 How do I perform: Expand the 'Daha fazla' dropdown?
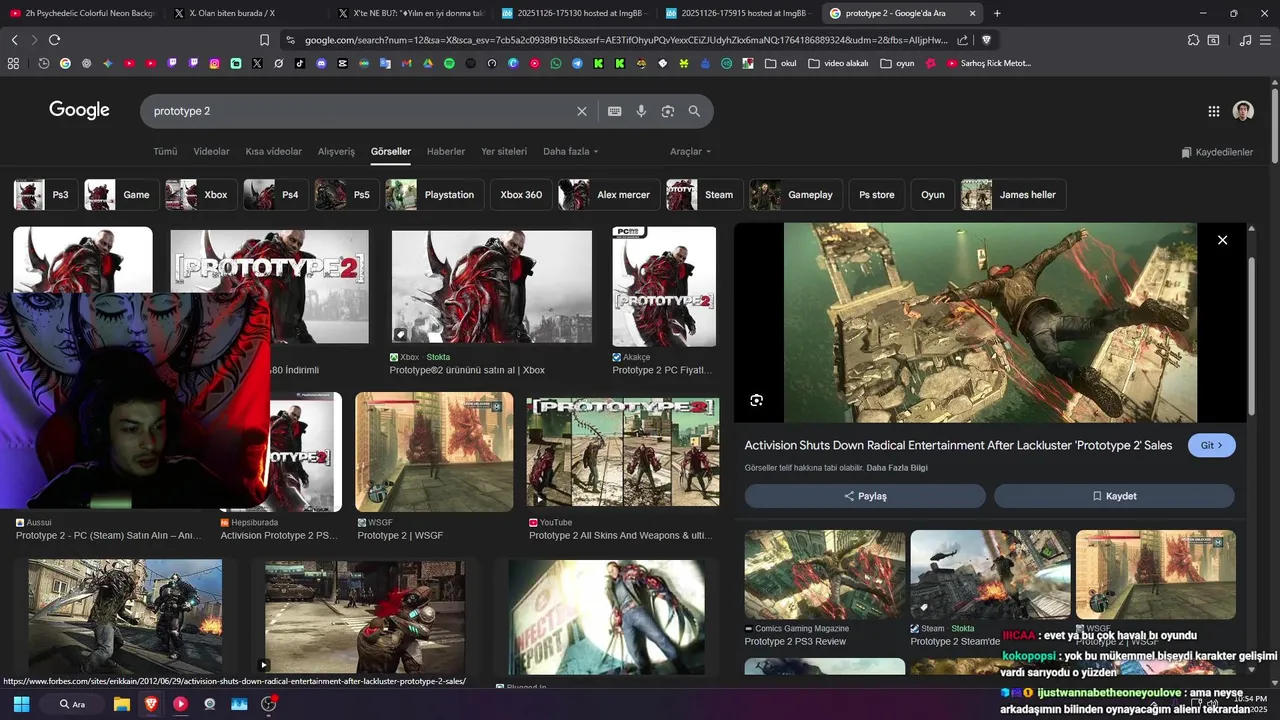[x=571, y=152]
